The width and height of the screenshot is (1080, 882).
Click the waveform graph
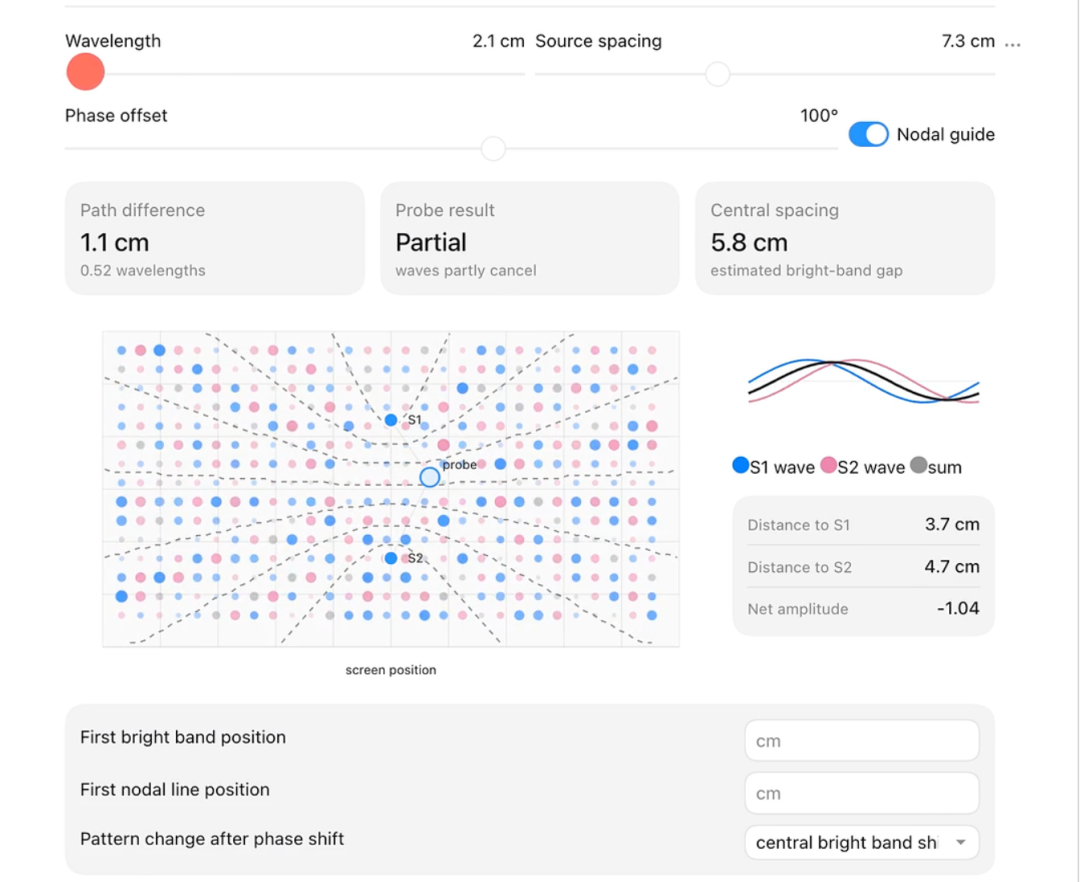click(x=864, y=381)
